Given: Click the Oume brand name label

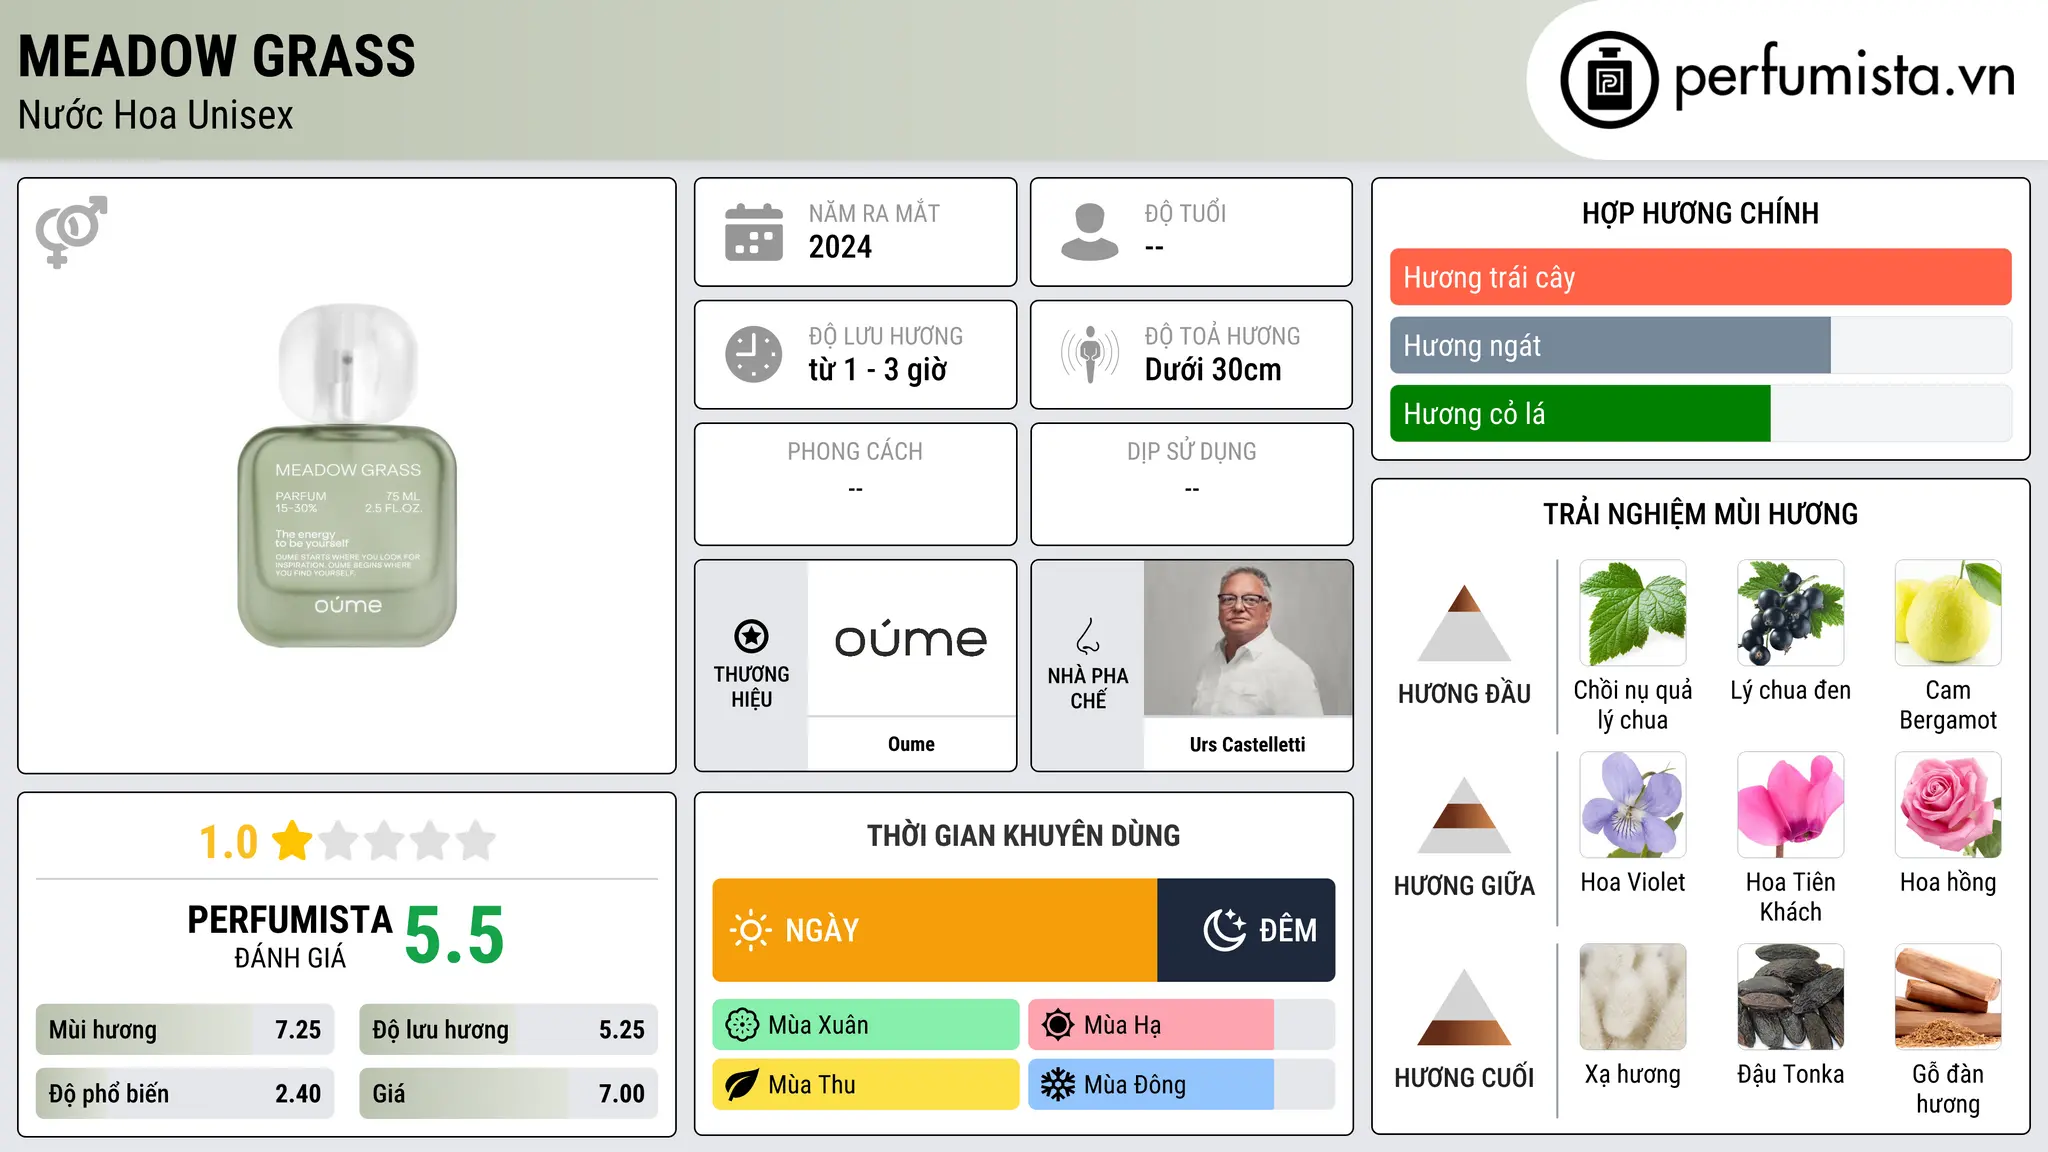Looking at the screenshot, I should 911,744.
